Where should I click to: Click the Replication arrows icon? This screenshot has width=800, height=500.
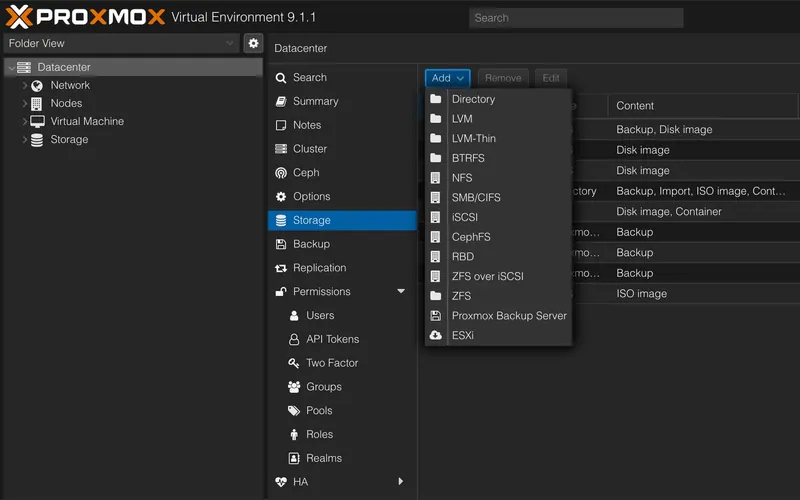(x=281, y=268)
